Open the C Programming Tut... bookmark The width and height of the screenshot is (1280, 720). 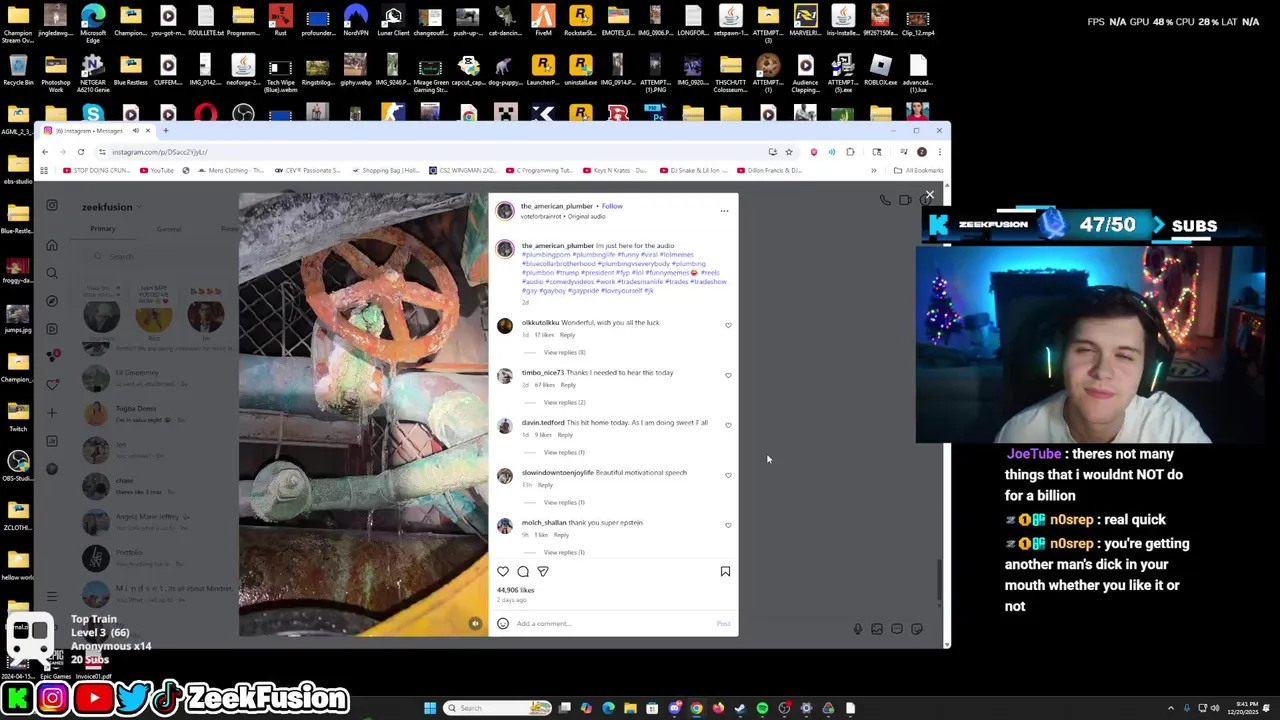(x=538, y=171)
